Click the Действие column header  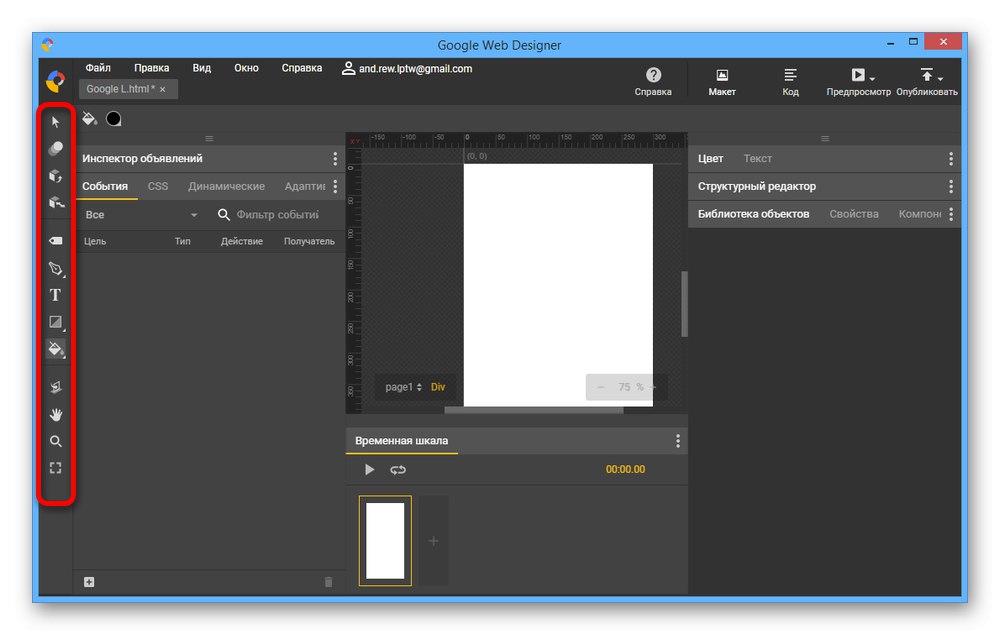coord(242,241)
